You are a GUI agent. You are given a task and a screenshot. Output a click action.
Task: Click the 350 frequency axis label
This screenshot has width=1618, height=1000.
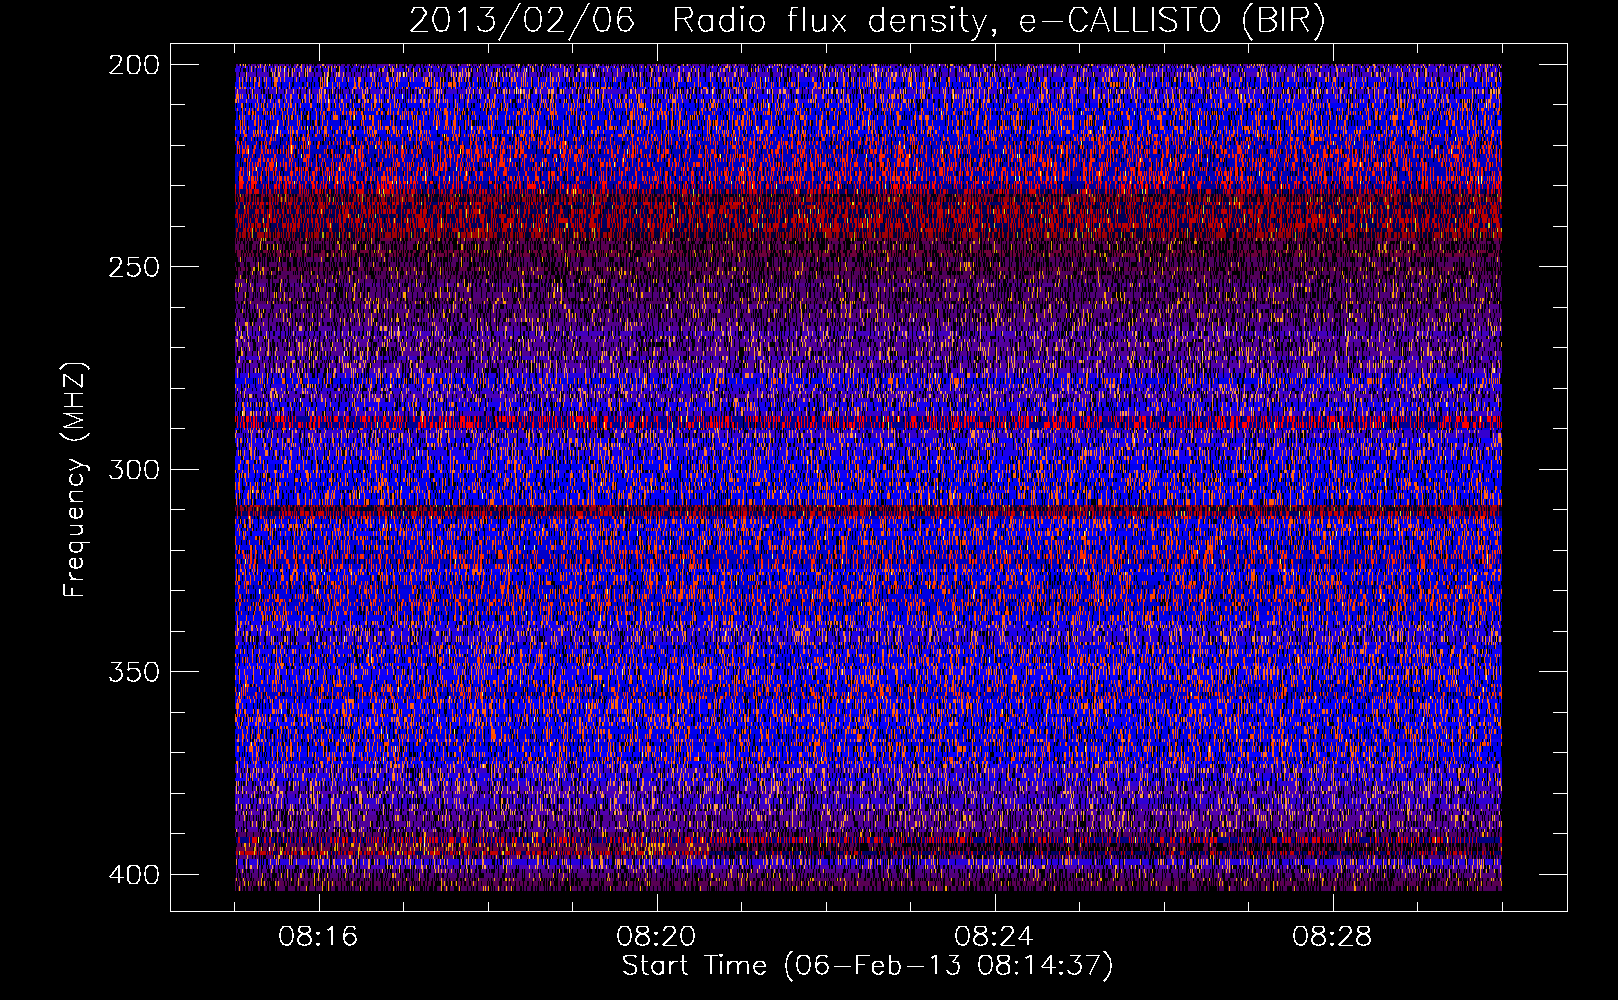133,671
